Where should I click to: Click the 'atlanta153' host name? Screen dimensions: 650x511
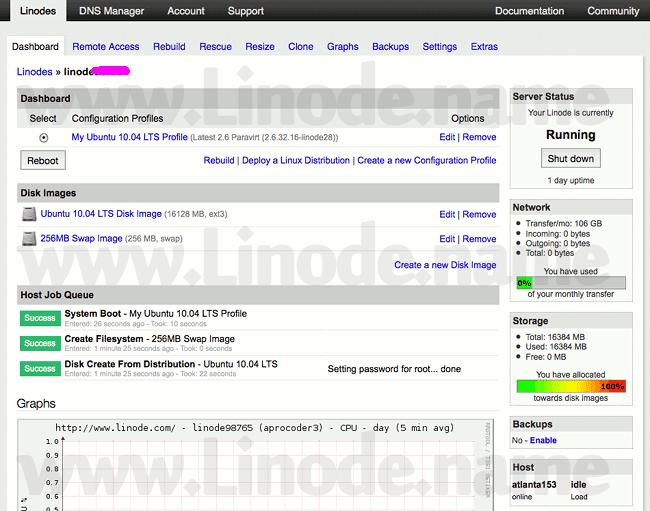(x=534, y=484)
